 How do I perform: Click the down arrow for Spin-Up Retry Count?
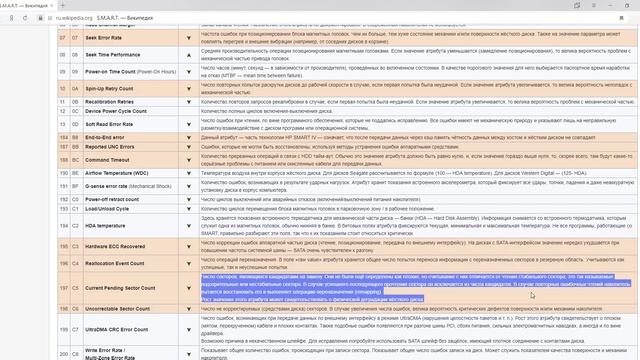pos(189,89)
